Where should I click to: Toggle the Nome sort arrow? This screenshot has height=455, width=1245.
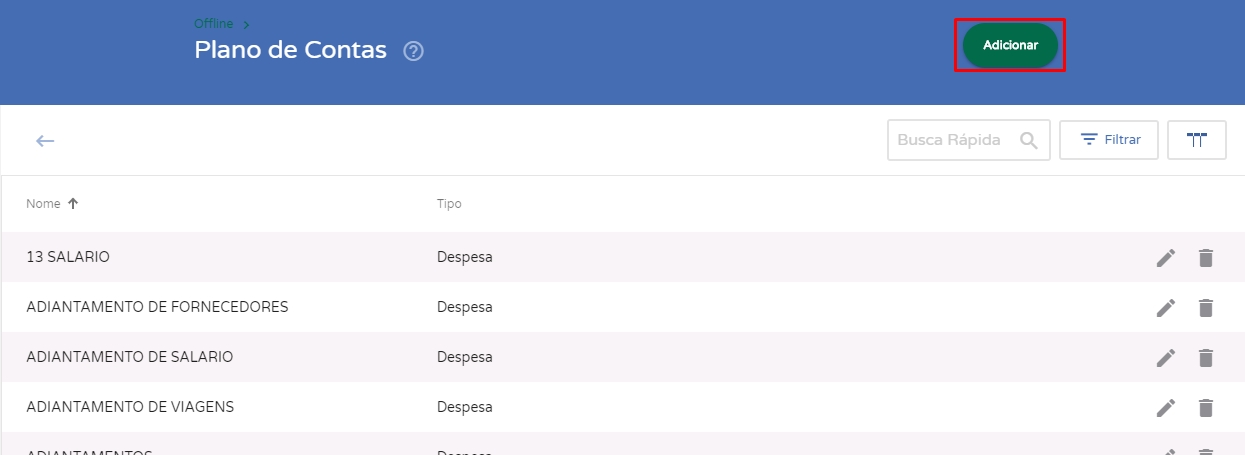72,203
